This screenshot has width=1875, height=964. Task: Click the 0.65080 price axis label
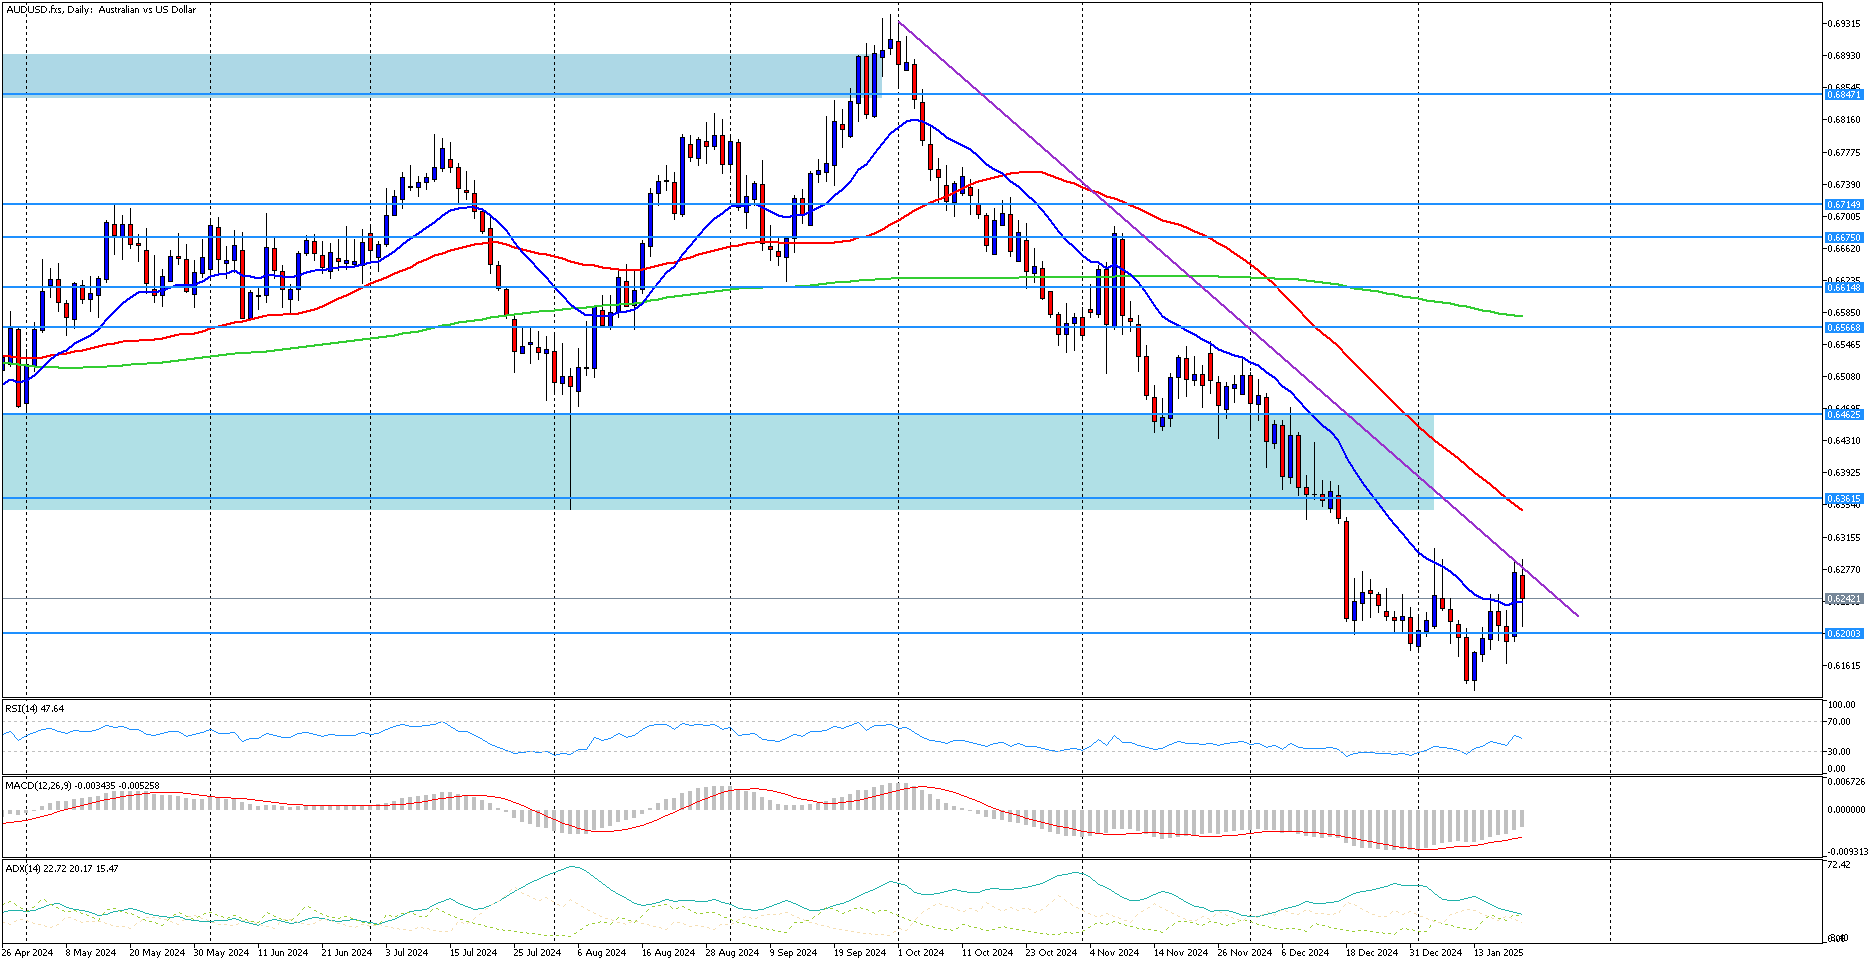[1844, 376]
